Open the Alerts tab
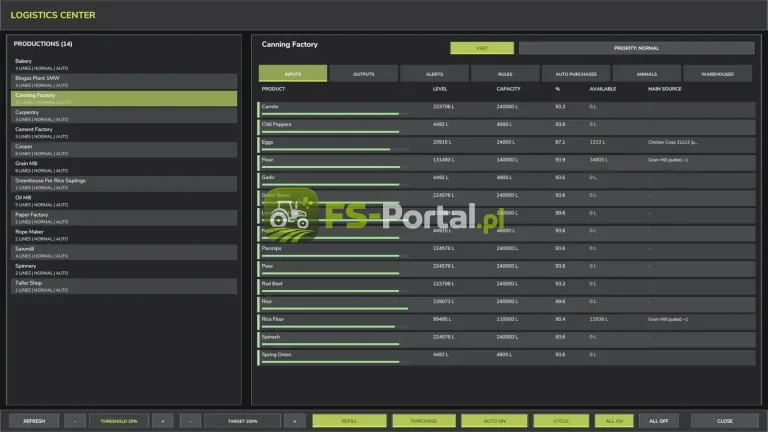 (434, 73)
